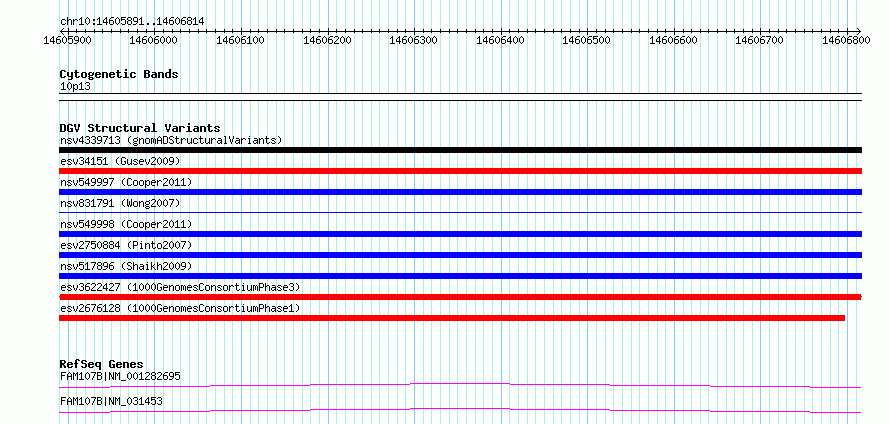Click the blue esv2750884 variant bar
The image size is (890, 424).
coord(460,255)
